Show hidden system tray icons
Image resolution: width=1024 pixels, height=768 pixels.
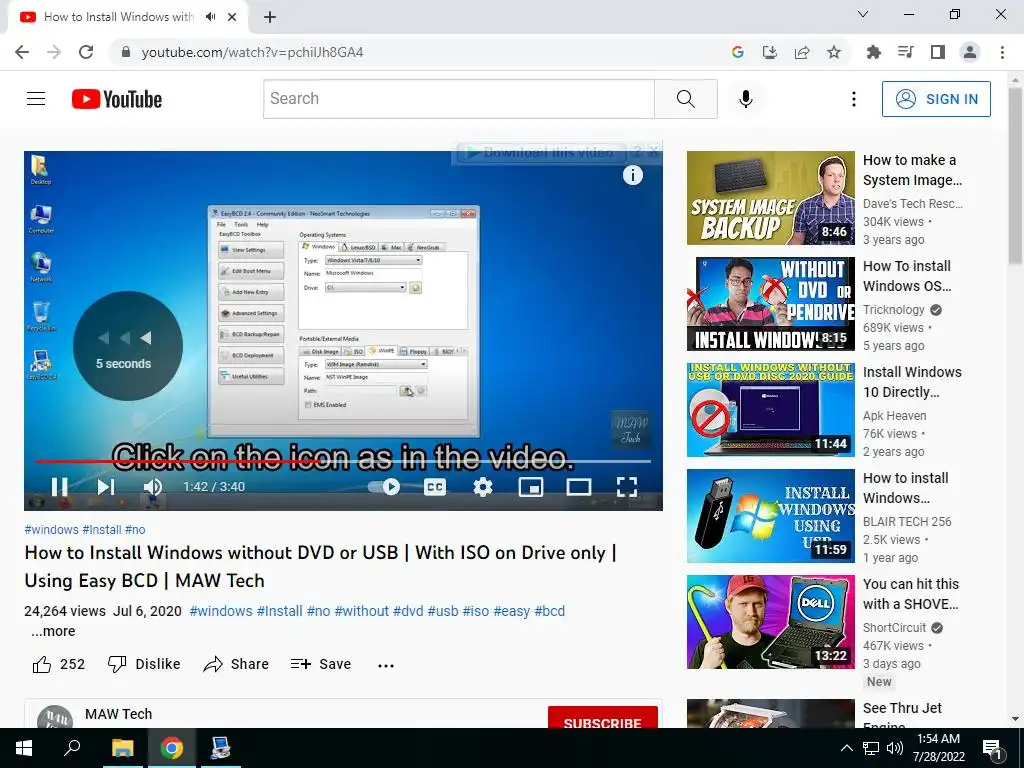(846, 748)
